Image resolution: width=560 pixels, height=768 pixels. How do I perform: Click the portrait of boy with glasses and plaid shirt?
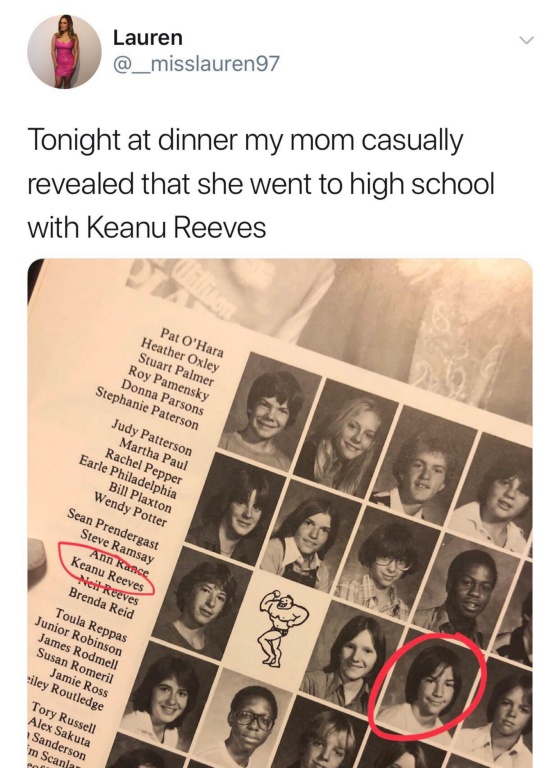click(386, 563)
